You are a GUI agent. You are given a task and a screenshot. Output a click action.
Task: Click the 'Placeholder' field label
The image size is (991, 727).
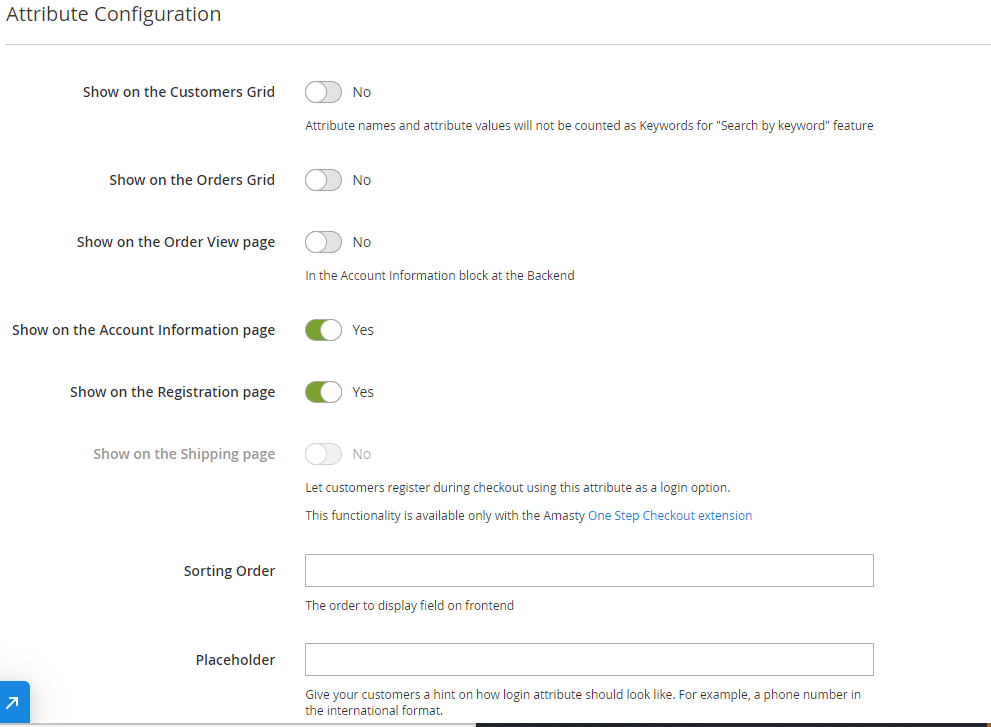tap(235, 660)
